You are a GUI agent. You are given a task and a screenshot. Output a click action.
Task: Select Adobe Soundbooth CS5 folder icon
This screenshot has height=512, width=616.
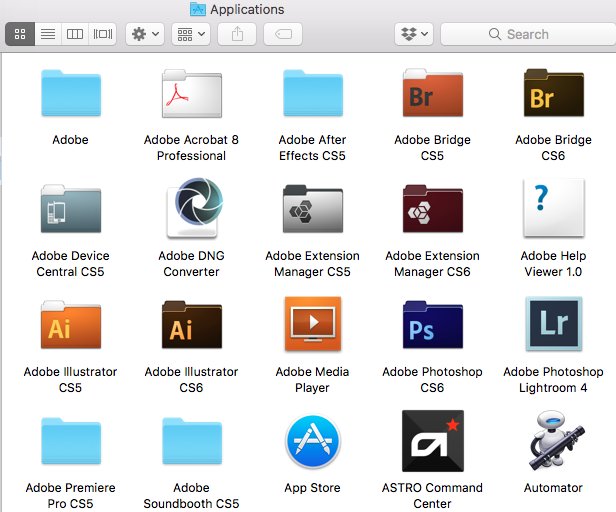coord(192,441)
